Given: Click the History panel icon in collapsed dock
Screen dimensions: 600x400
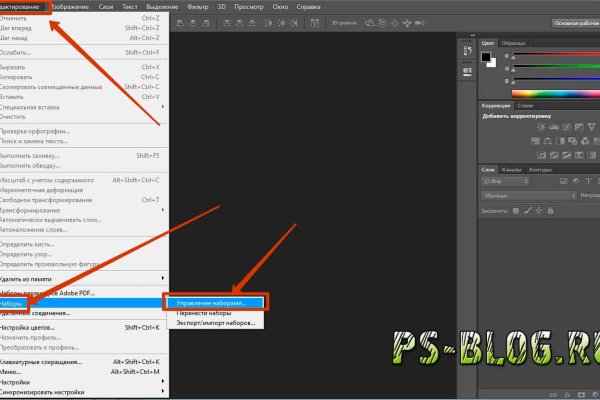Looking at the screenshot, I should pyautogui.click(x=467, y=51).
